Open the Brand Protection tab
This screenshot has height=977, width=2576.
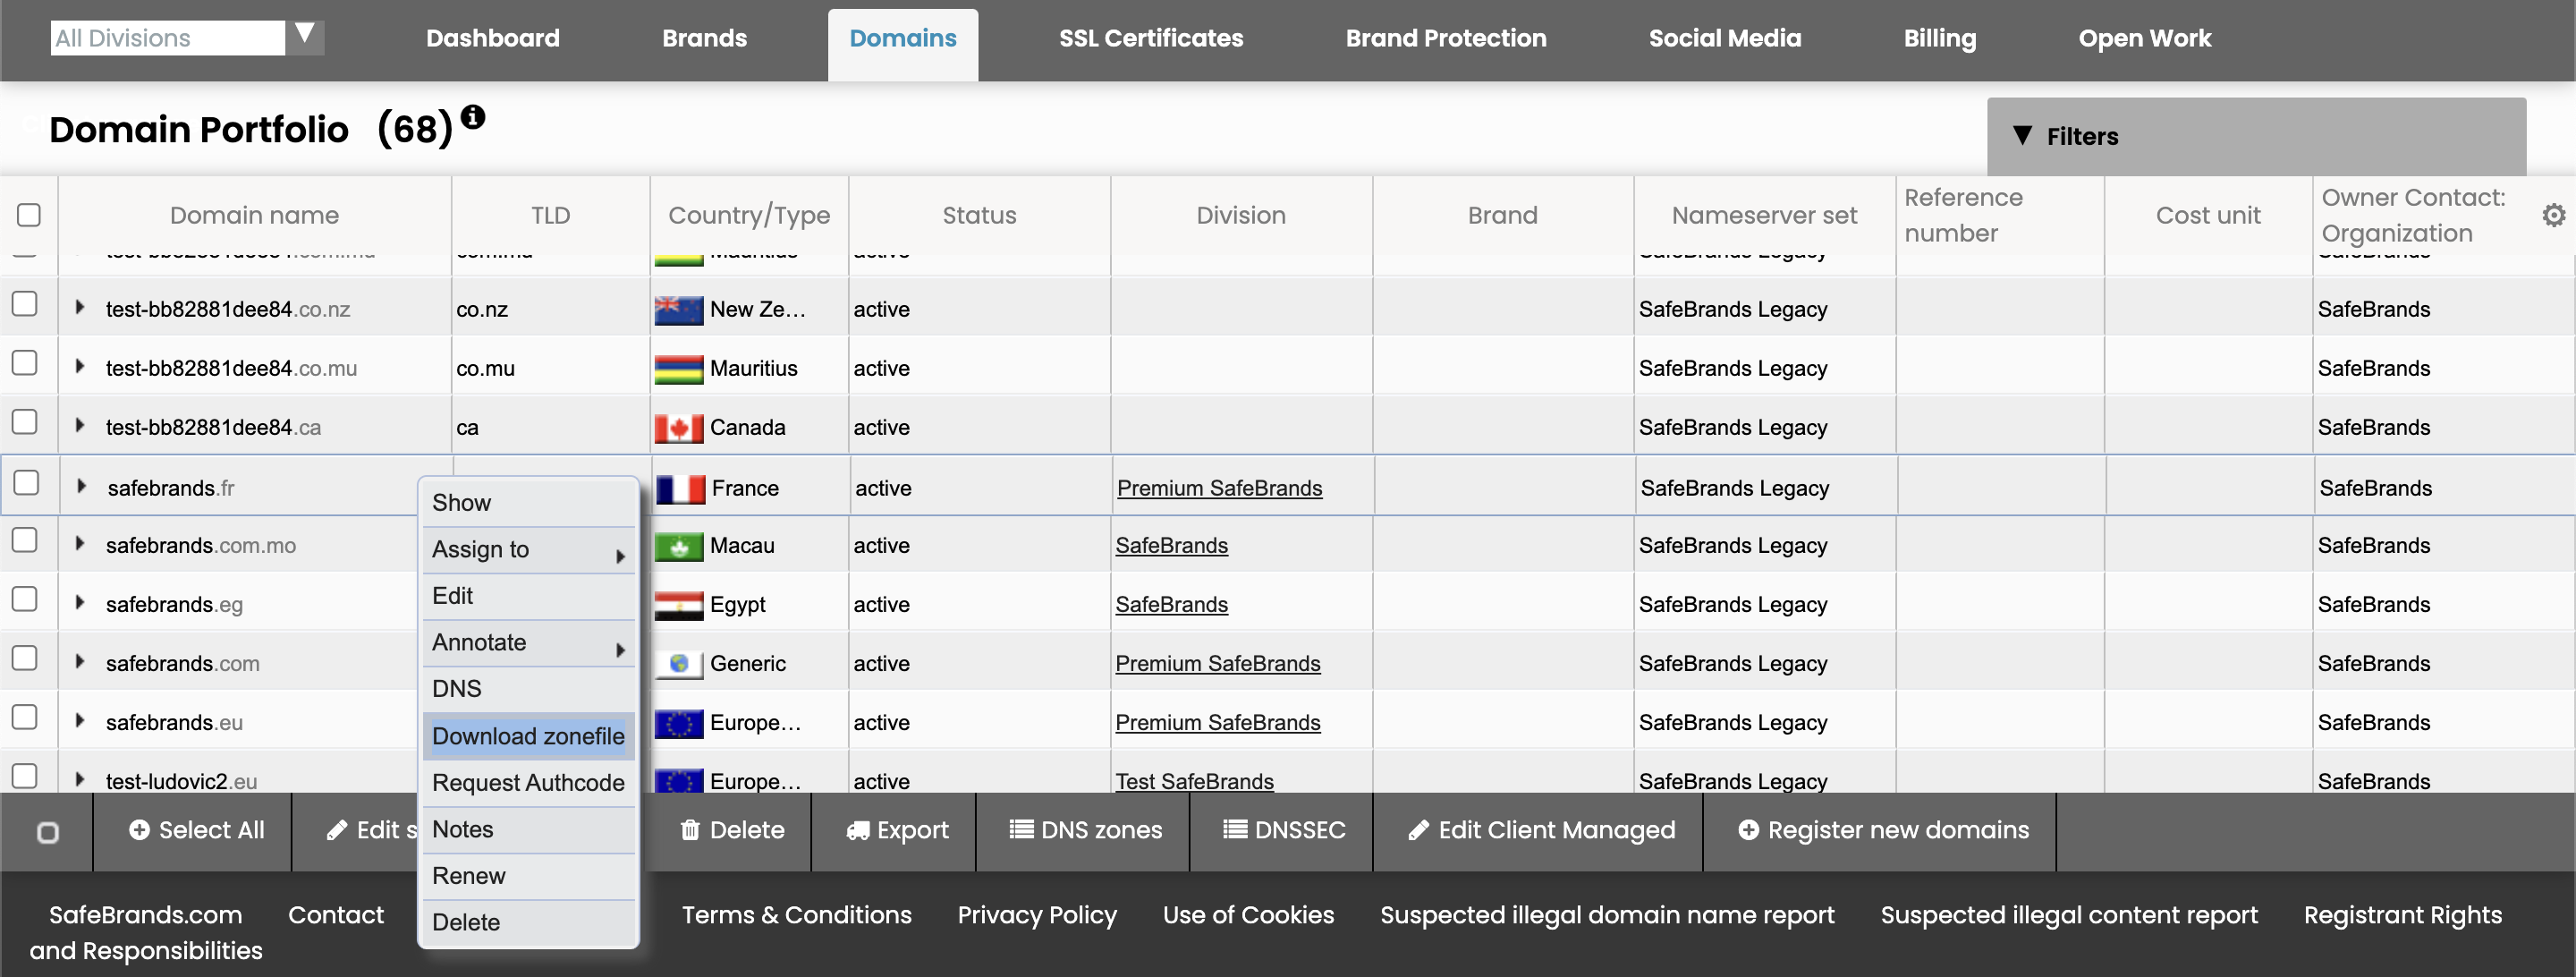coord(1446,38)
